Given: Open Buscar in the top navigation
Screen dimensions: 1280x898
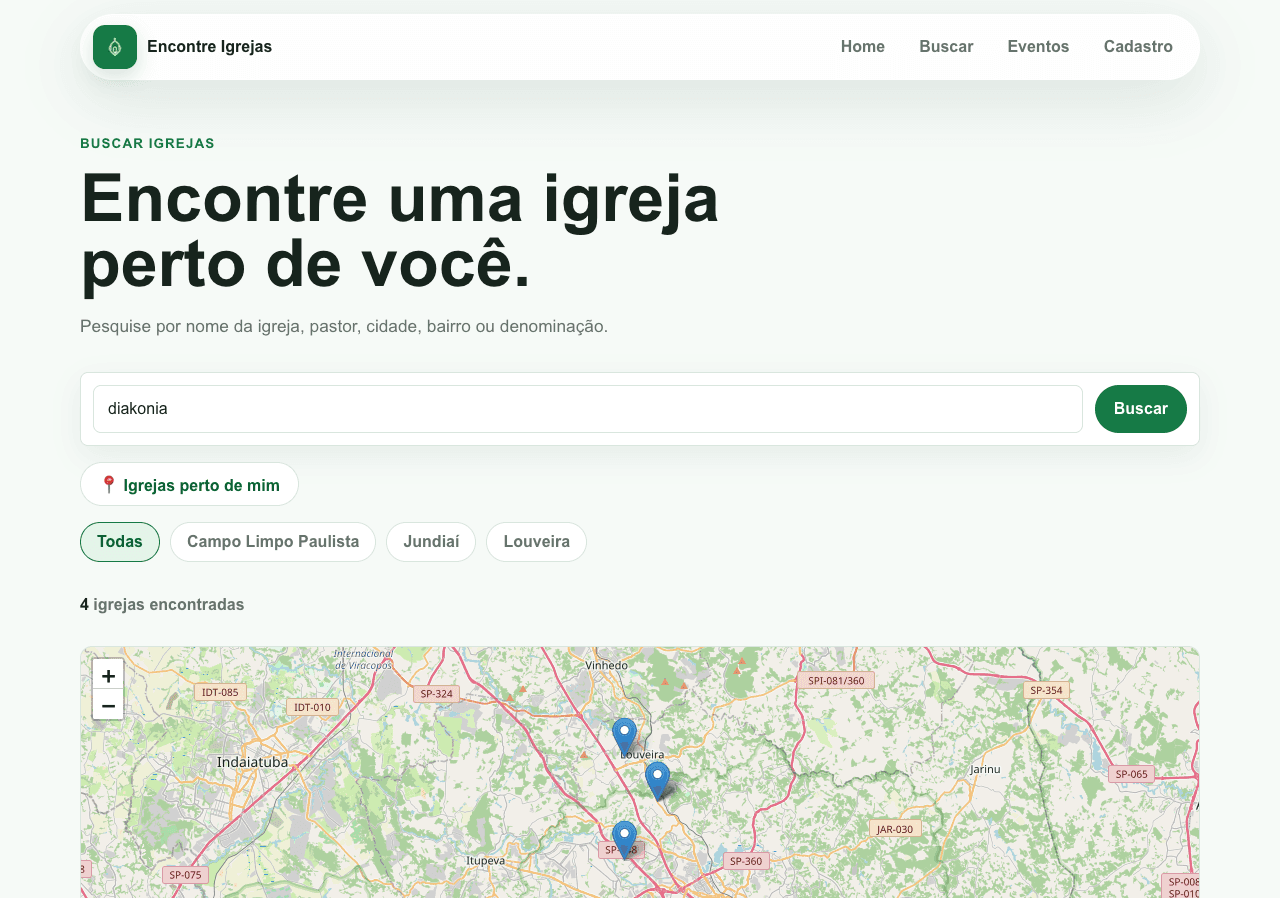Looking at the screenshot, I should click(x=946, y=47).
